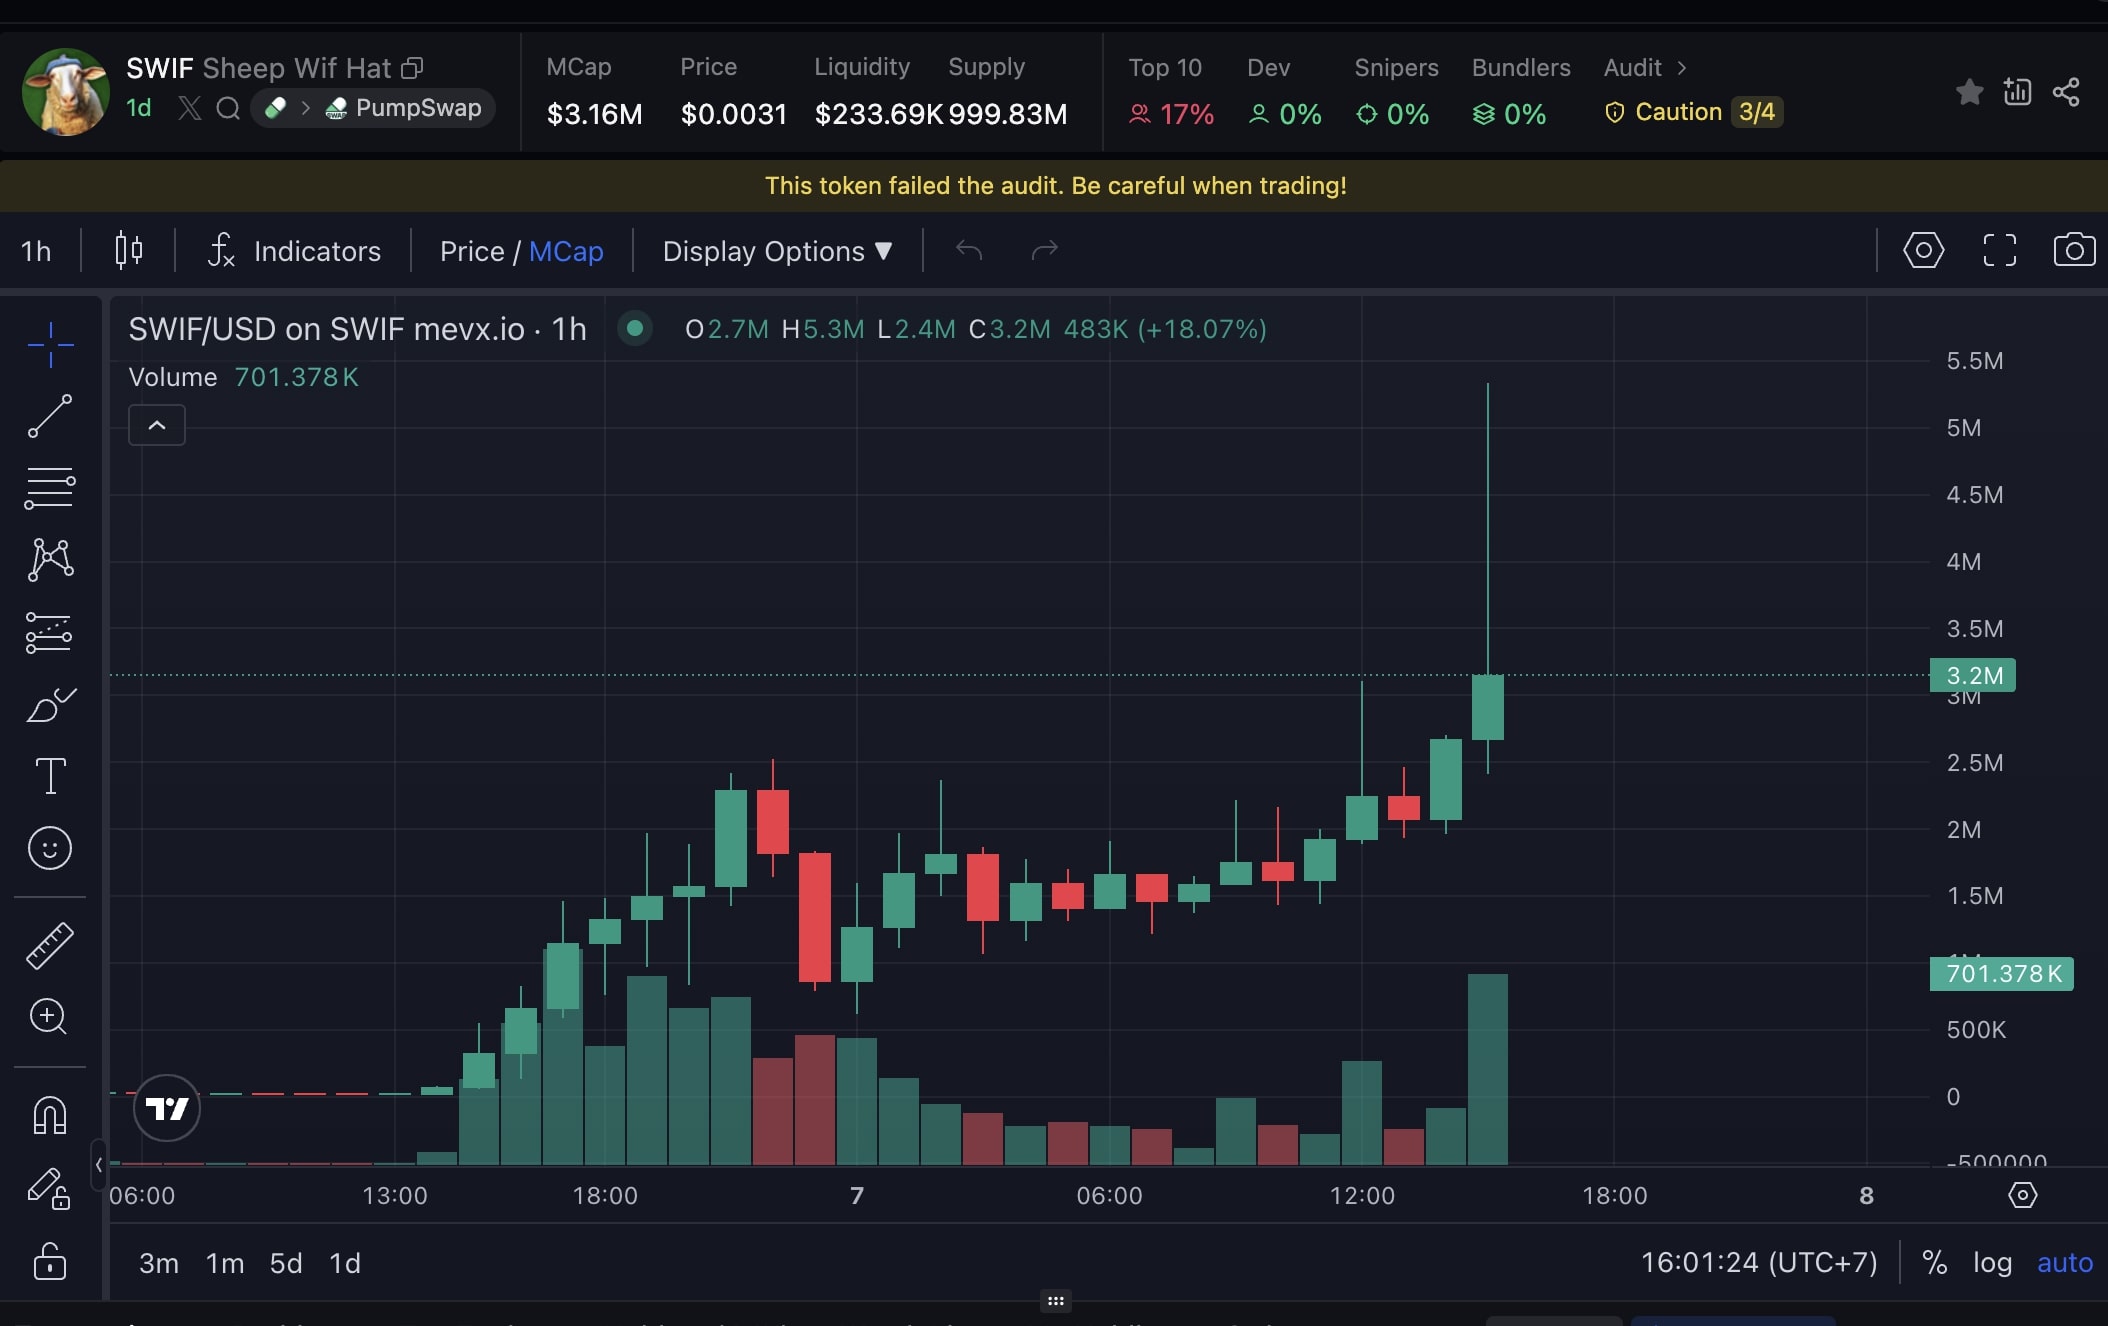Click the 701.378K volume axis label
The width and height of the screenshot is (2108, 1326).
2002,973
